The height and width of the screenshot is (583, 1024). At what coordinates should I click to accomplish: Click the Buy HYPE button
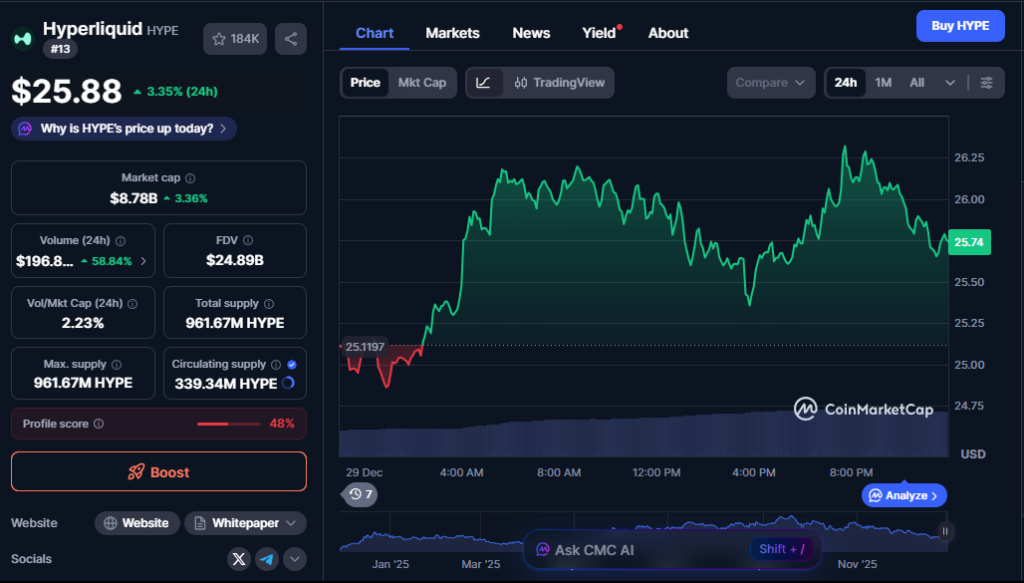click(x=960, y=25)
